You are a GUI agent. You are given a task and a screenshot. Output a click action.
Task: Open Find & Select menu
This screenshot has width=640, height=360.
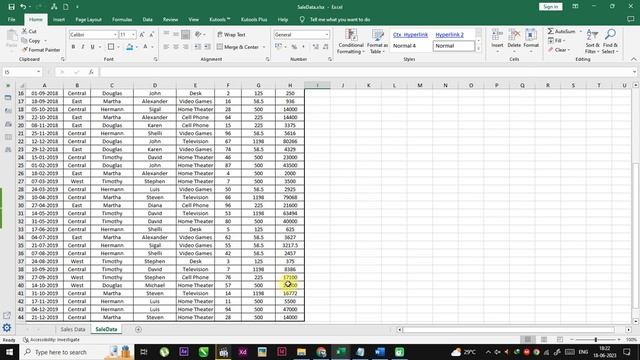pos(611,41)
